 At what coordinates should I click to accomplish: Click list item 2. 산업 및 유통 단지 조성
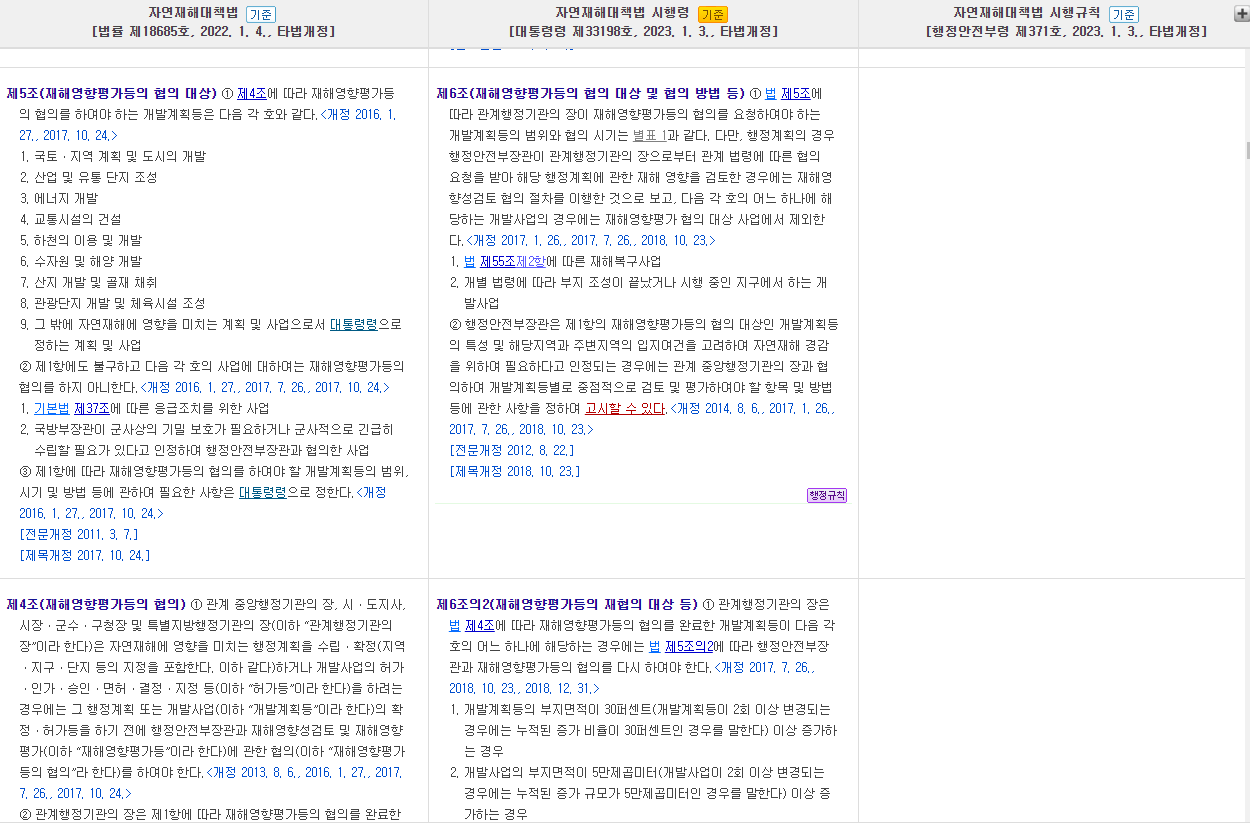88,177
